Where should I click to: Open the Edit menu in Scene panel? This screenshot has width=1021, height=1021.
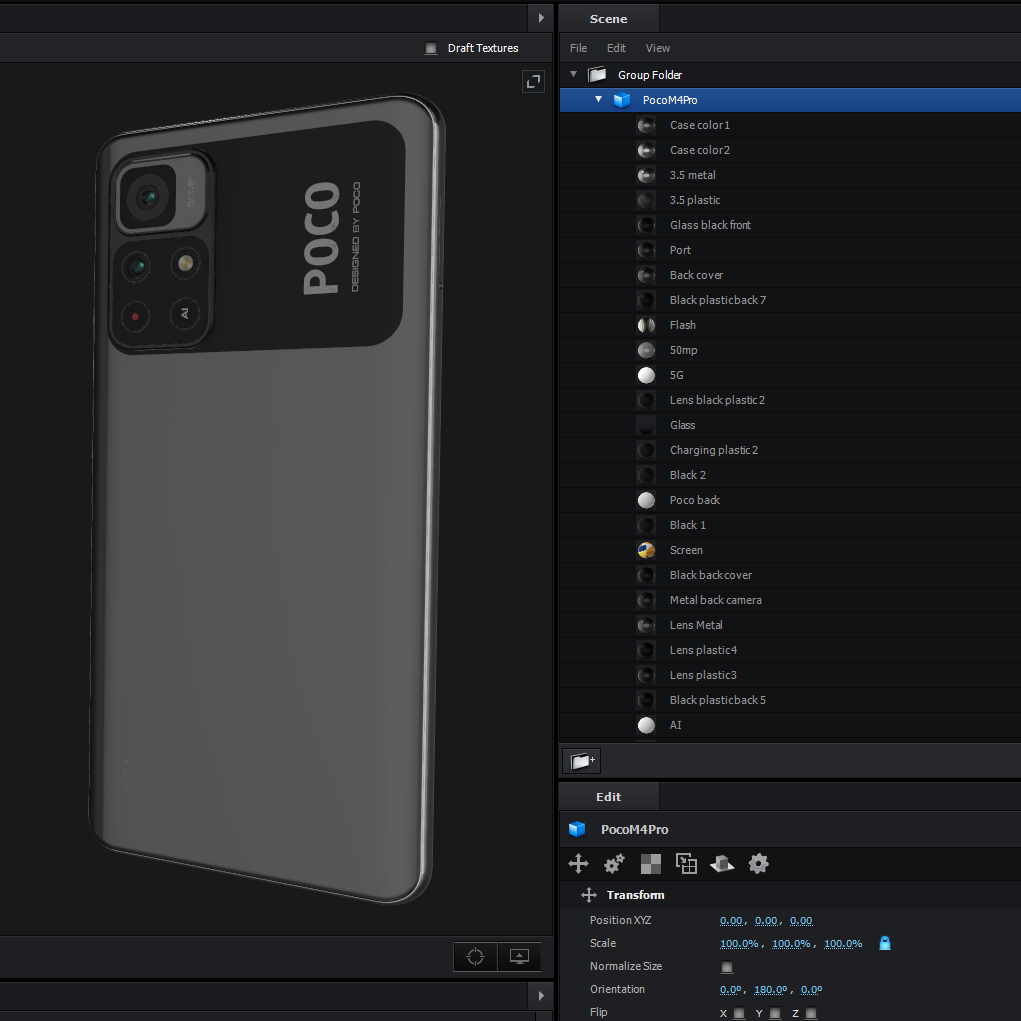click(616, 48)
